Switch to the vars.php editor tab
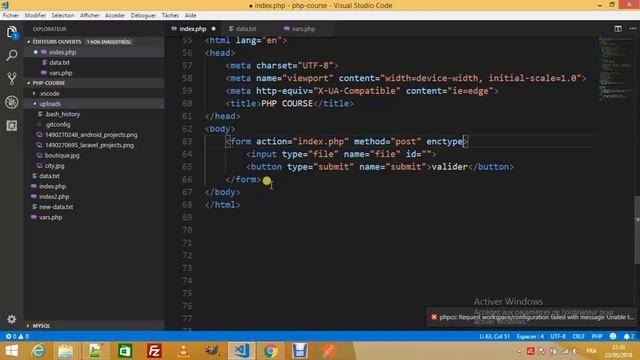 [x=303, y=29]
